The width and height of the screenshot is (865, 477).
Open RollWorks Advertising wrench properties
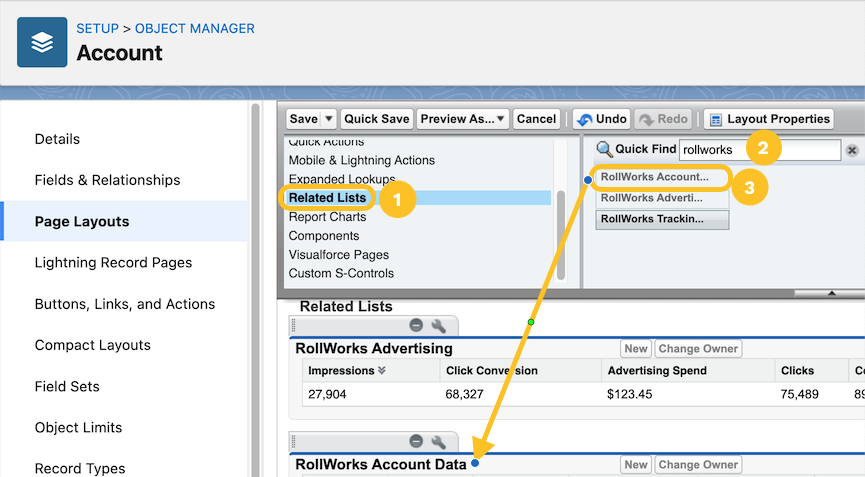[x=439, y=326]
